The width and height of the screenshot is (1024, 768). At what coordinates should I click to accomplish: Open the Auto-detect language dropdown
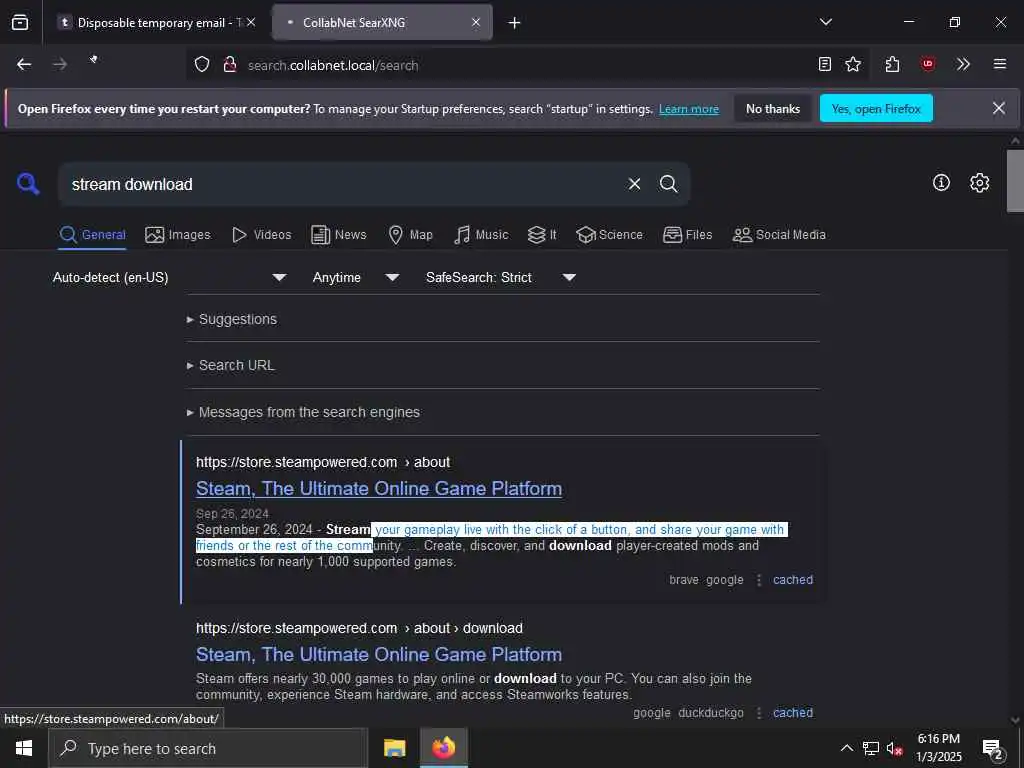(x=170, y=278)
